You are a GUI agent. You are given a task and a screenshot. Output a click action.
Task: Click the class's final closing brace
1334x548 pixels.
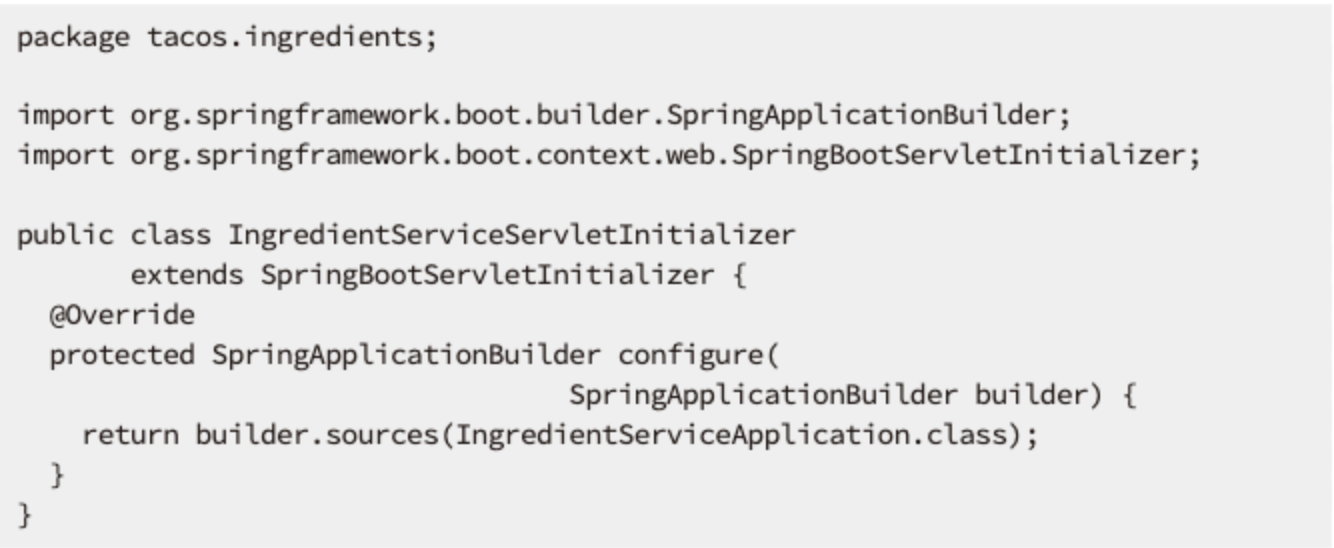(25, 515)
